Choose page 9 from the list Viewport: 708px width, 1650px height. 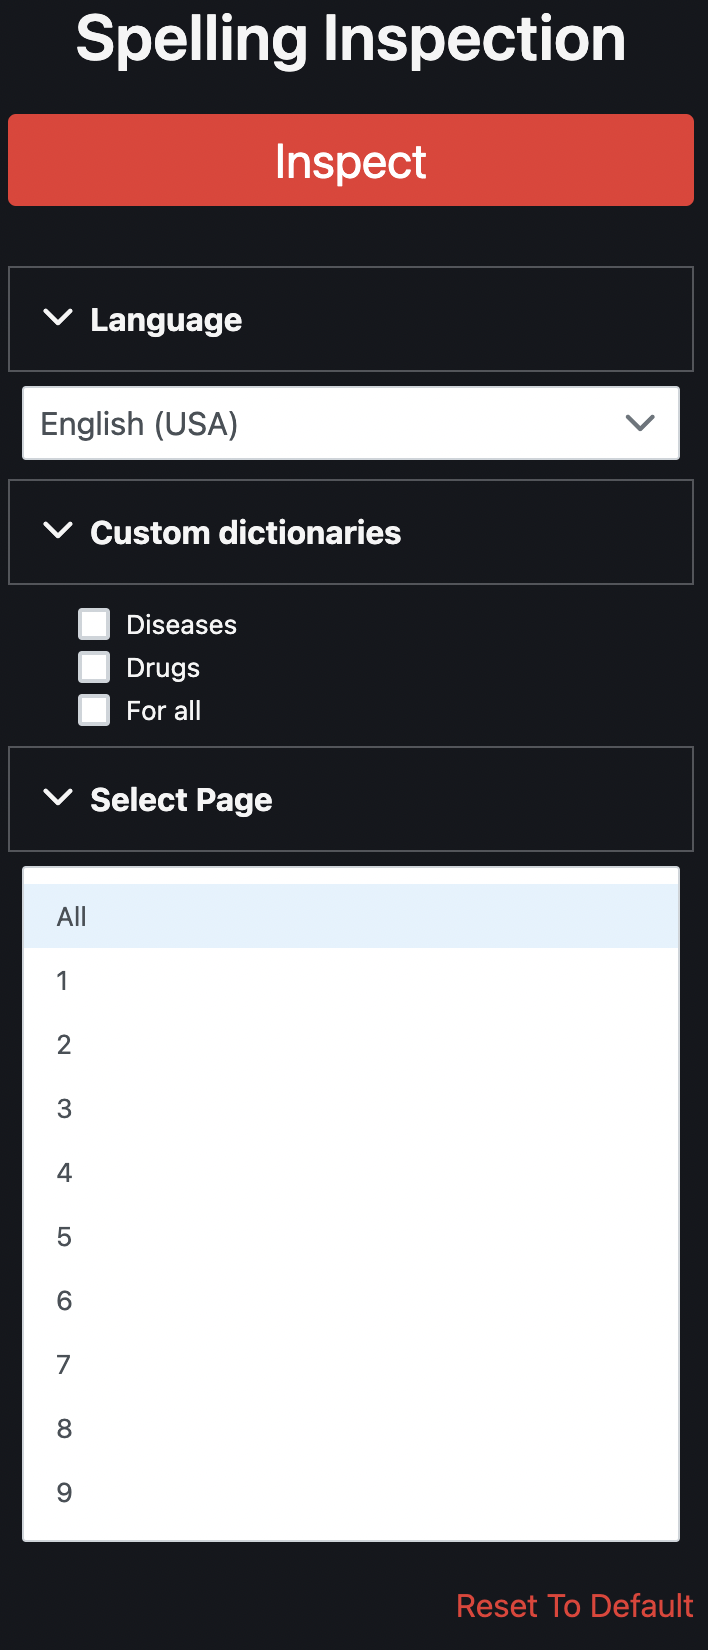(x=64, y=1492)
